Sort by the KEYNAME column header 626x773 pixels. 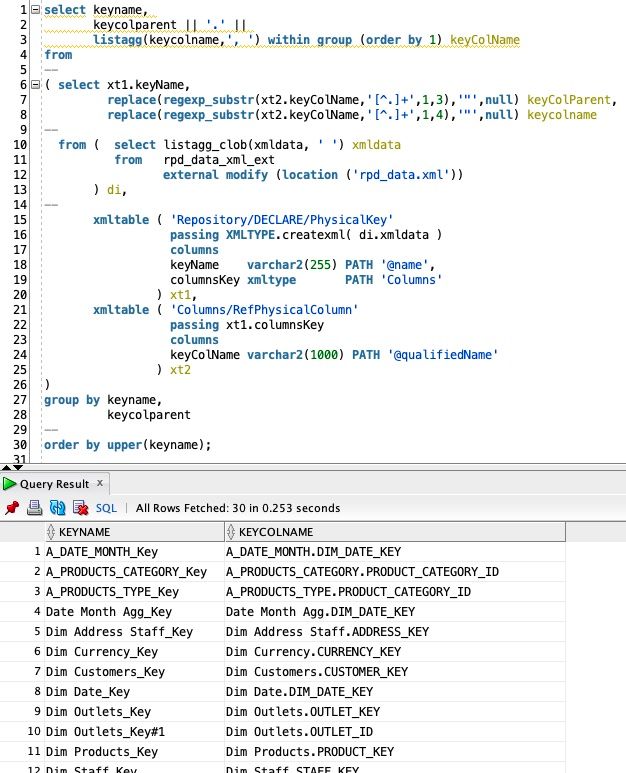pyautogui.click(x=135, y=532)
